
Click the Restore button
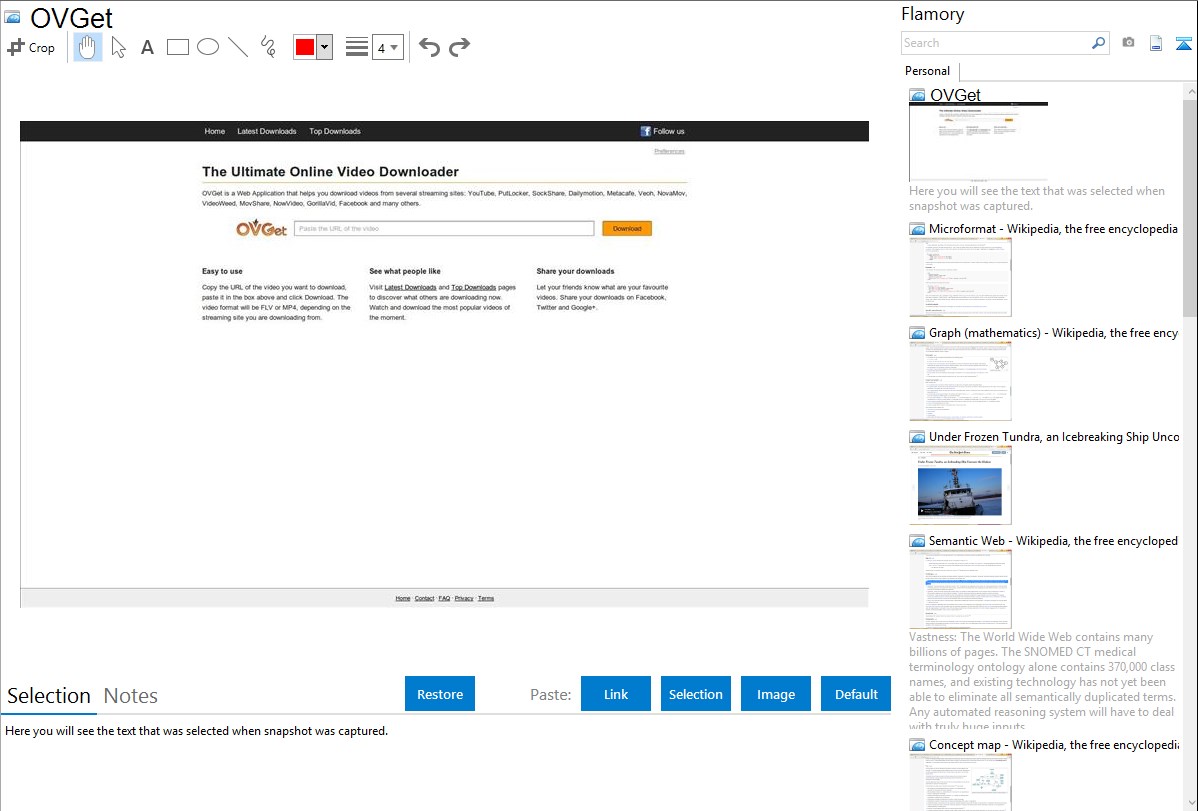440,694
